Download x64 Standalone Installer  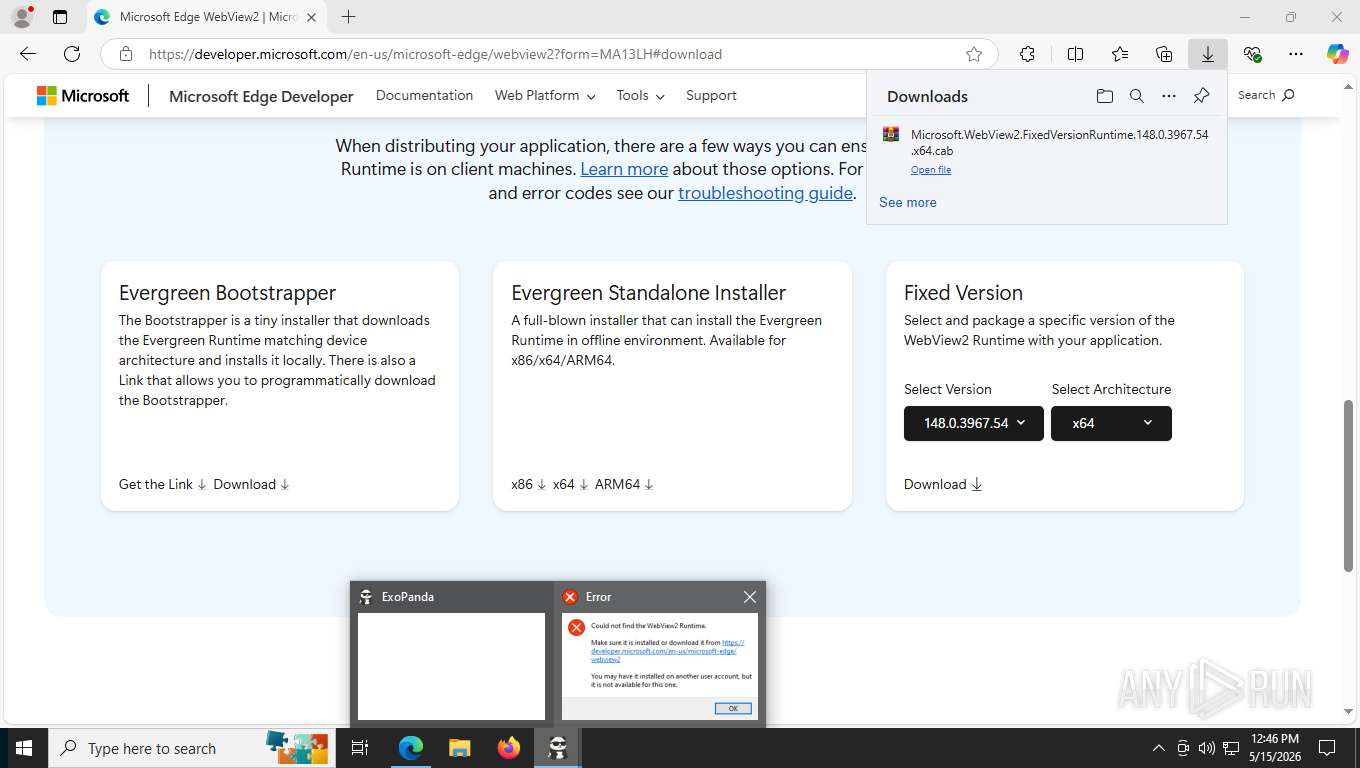[570, 484]
